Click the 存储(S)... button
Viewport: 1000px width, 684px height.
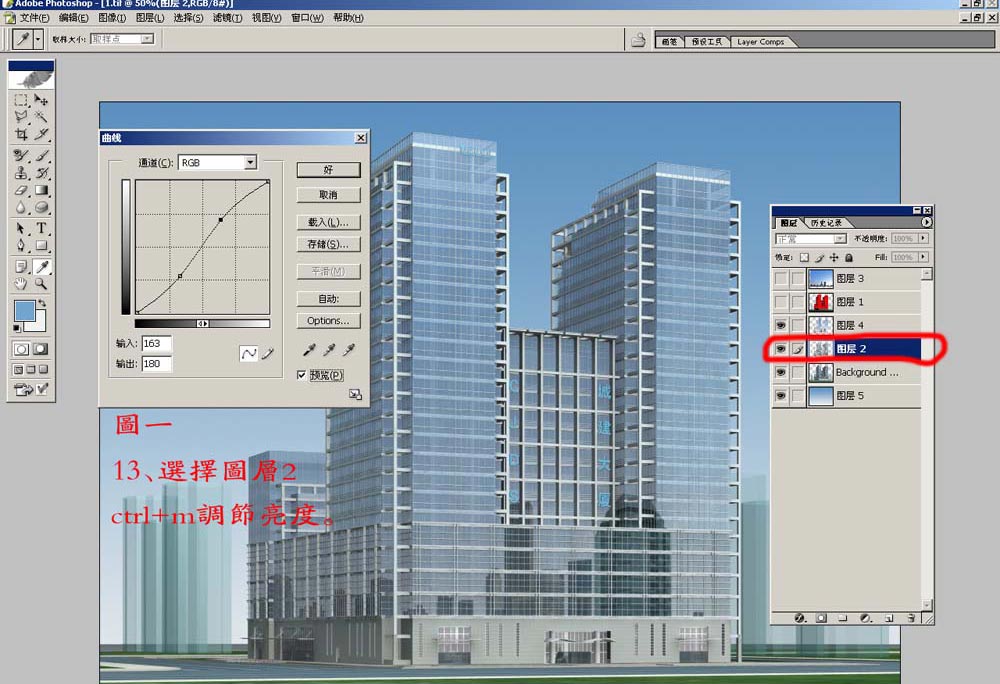pos(328,244)
